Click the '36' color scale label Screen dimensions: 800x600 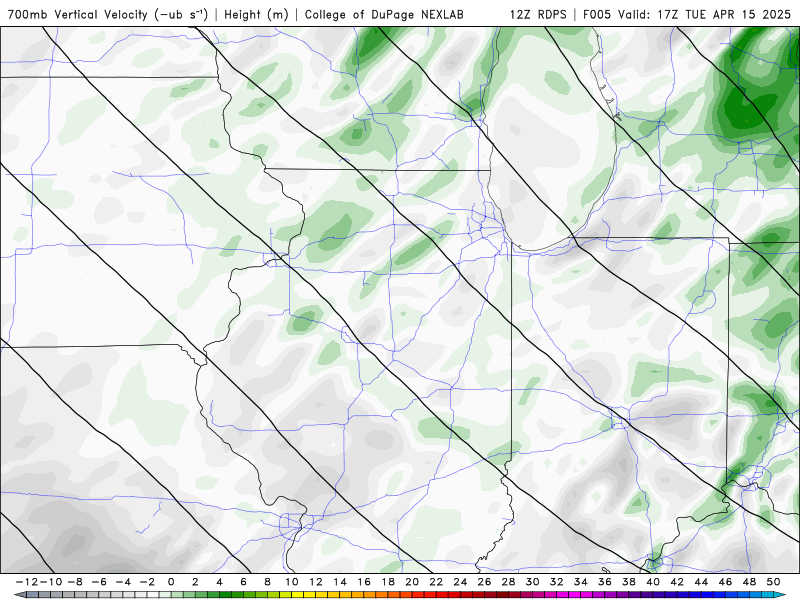pyautogui.click(x=605, y=582)
